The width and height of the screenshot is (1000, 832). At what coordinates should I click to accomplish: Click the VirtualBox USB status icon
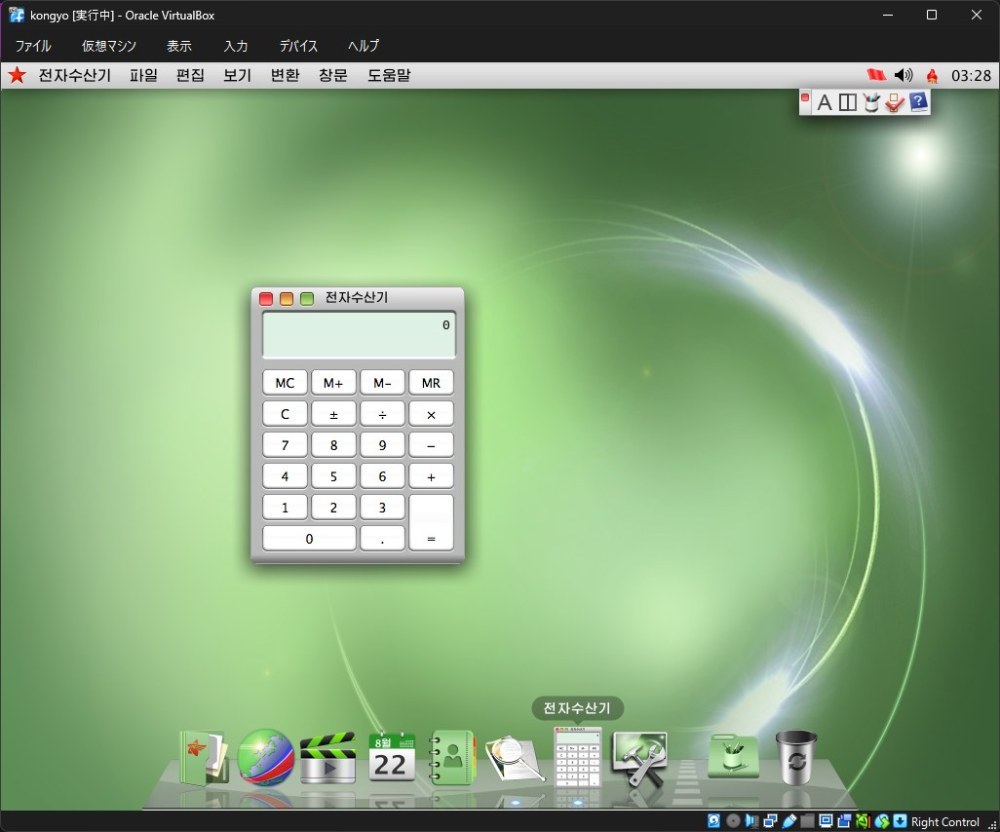click(789, 821)
